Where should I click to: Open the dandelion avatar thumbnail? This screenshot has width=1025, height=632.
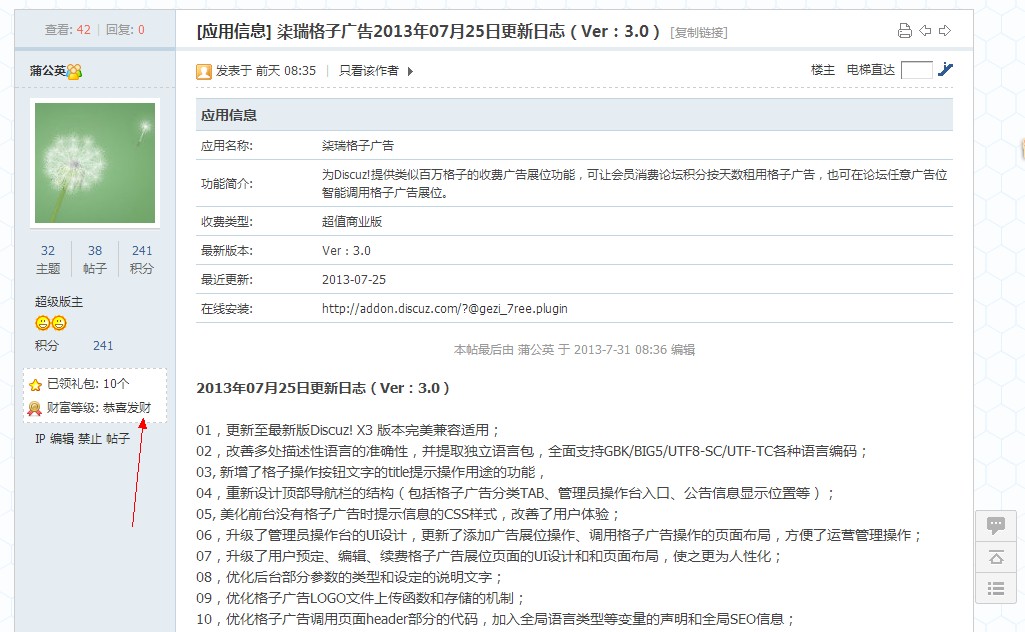[95, 163]
